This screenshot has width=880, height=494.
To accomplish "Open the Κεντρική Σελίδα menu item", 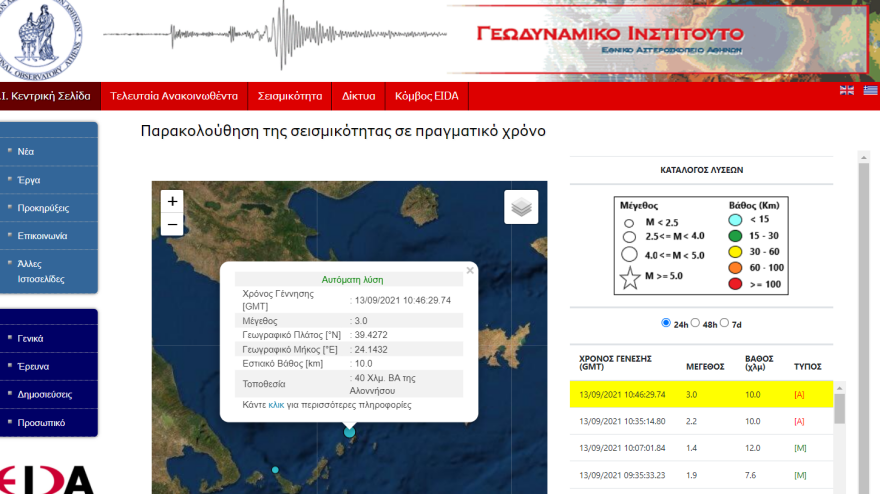I will 50,96.
